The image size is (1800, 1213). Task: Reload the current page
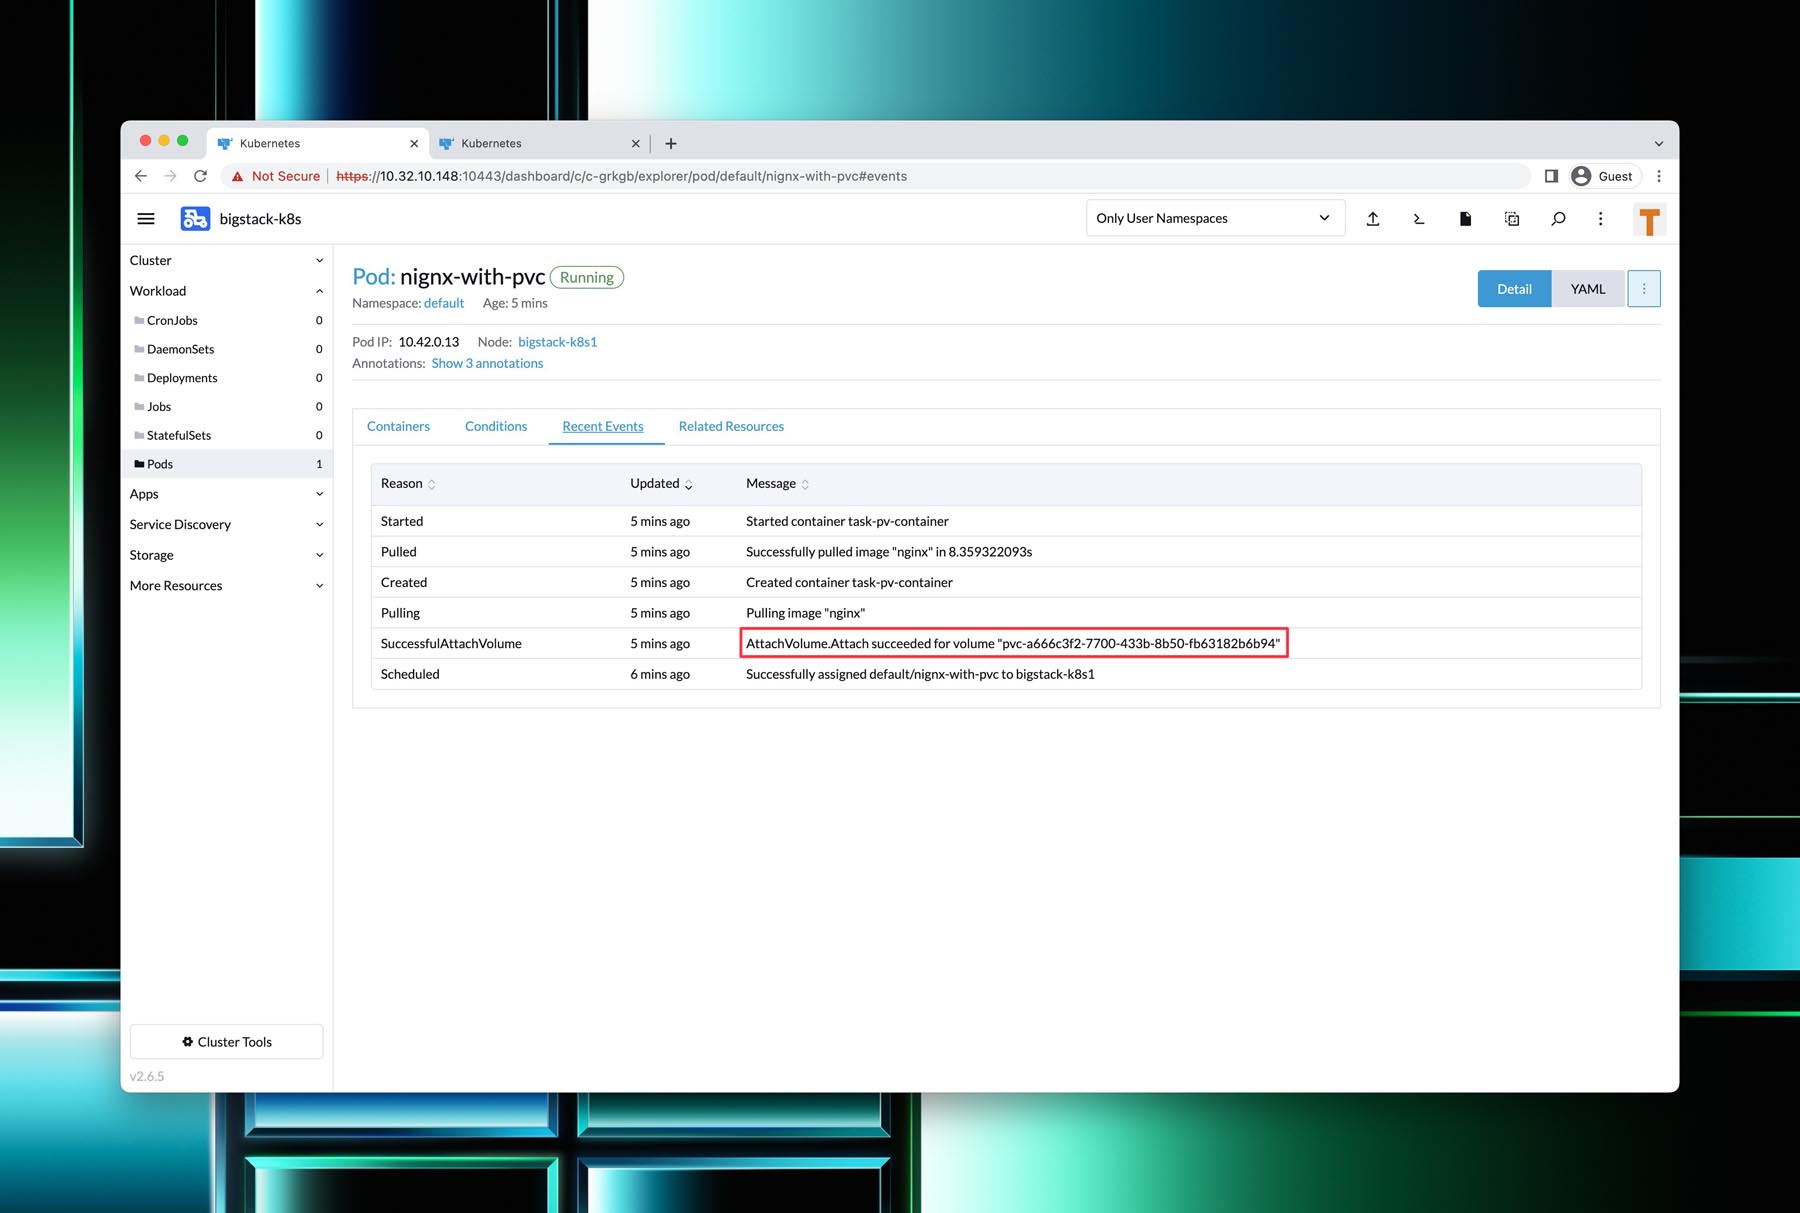[200, 176]
